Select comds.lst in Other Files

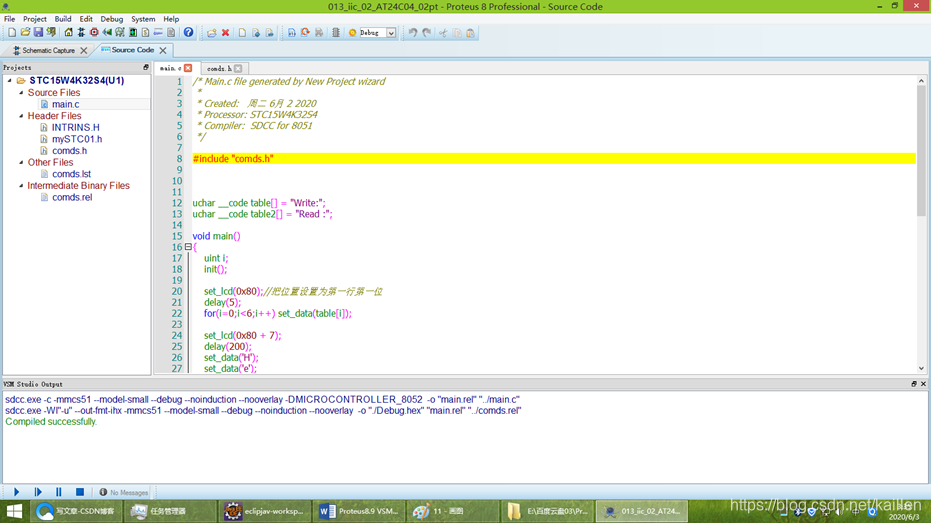(x=71, y=174)
